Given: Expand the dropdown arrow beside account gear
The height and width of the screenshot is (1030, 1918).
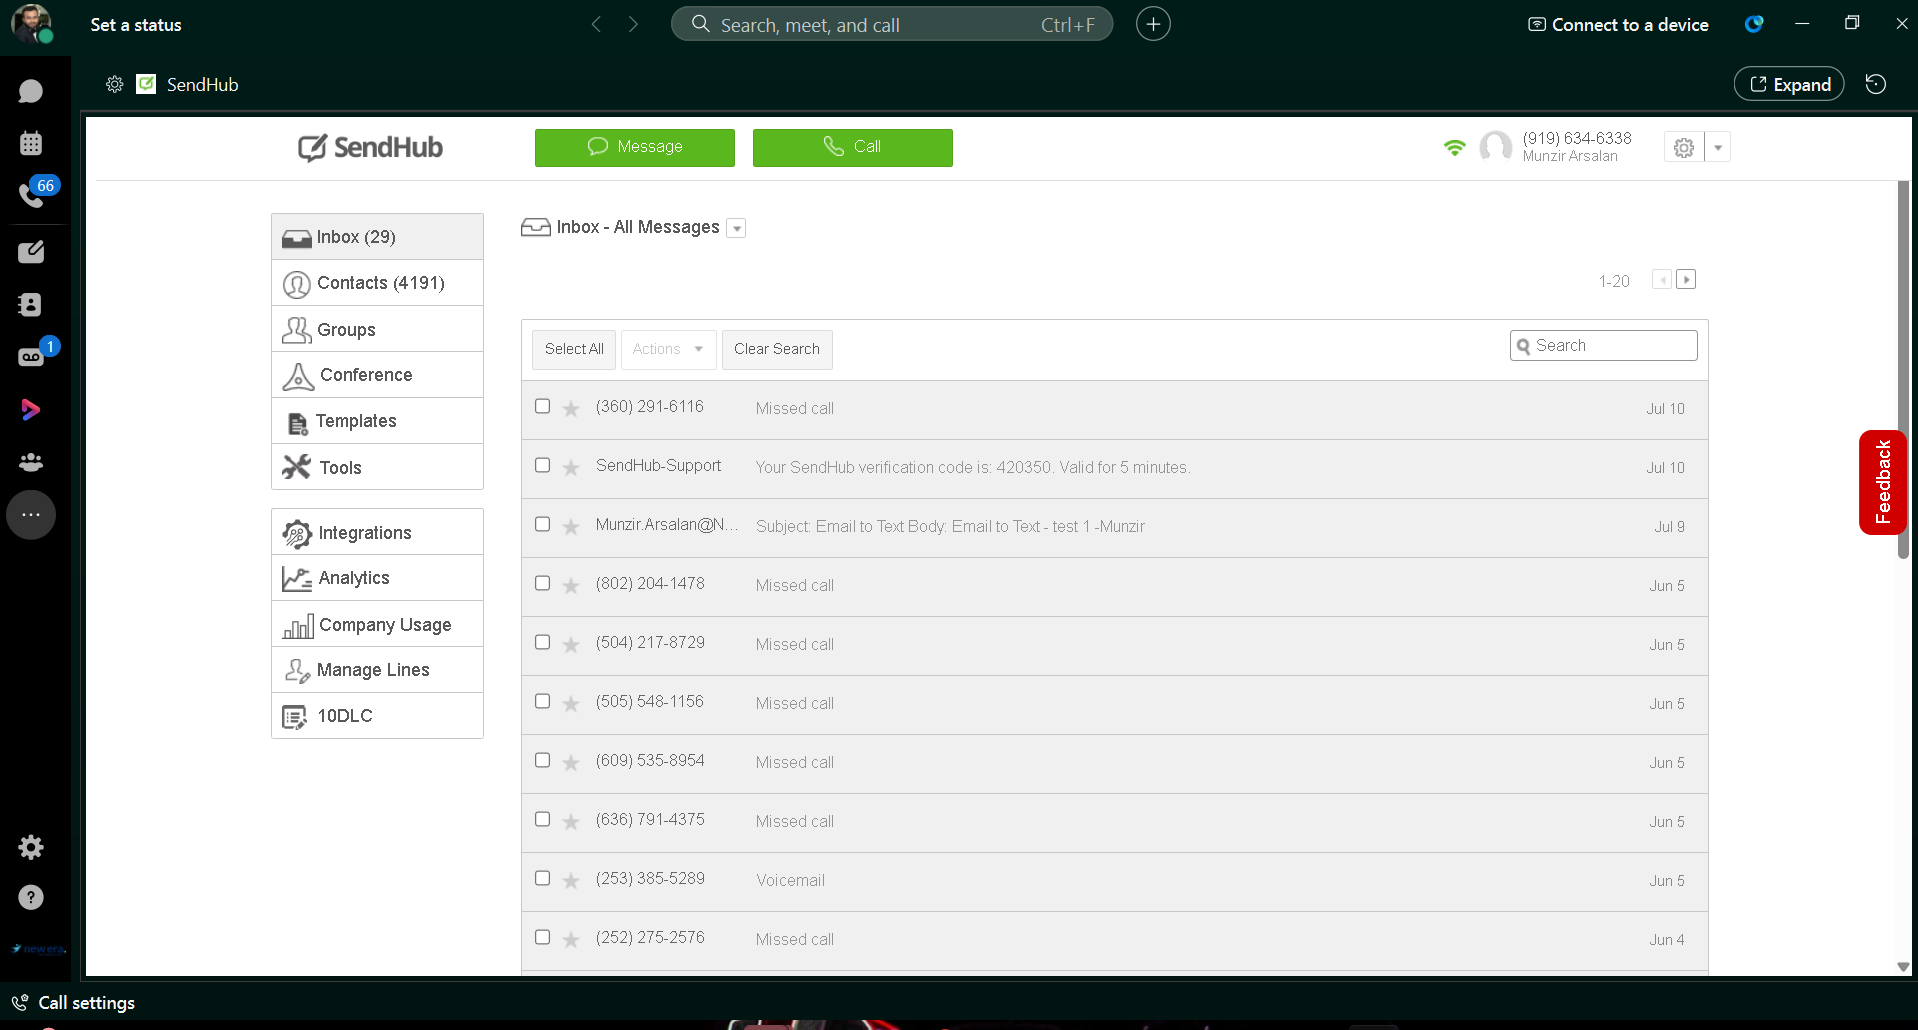Looking at the screenshot, I should (1718, 148).
